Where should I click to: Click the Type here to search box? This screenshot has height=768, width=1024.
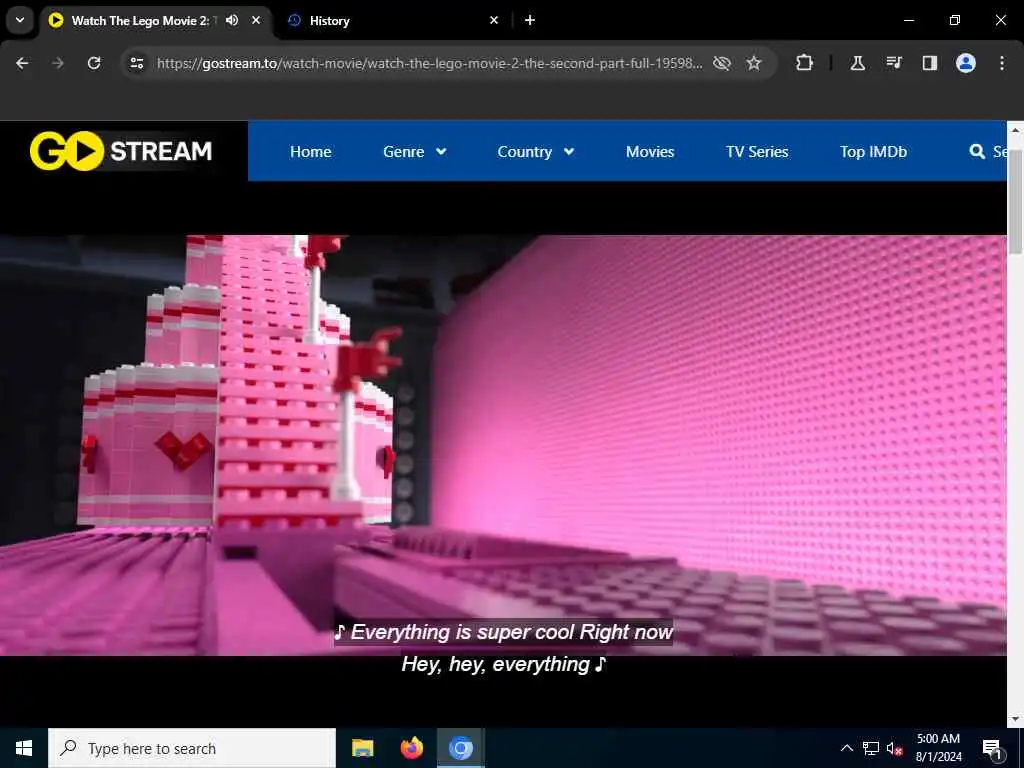192,748
